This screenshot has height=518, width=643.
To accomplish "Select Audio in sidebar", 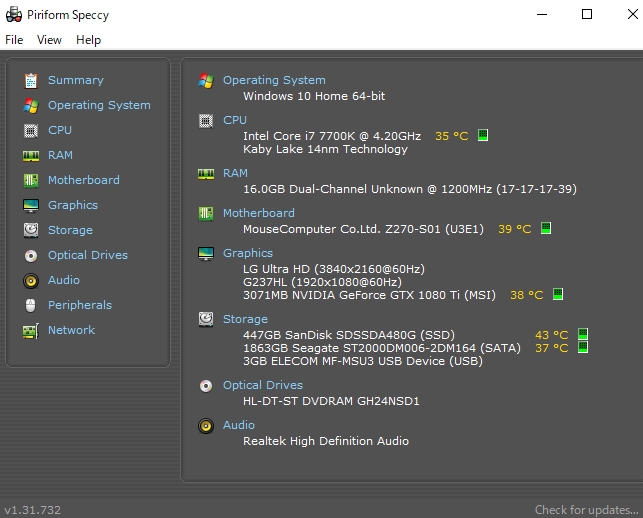I will [x=64, y=280].
